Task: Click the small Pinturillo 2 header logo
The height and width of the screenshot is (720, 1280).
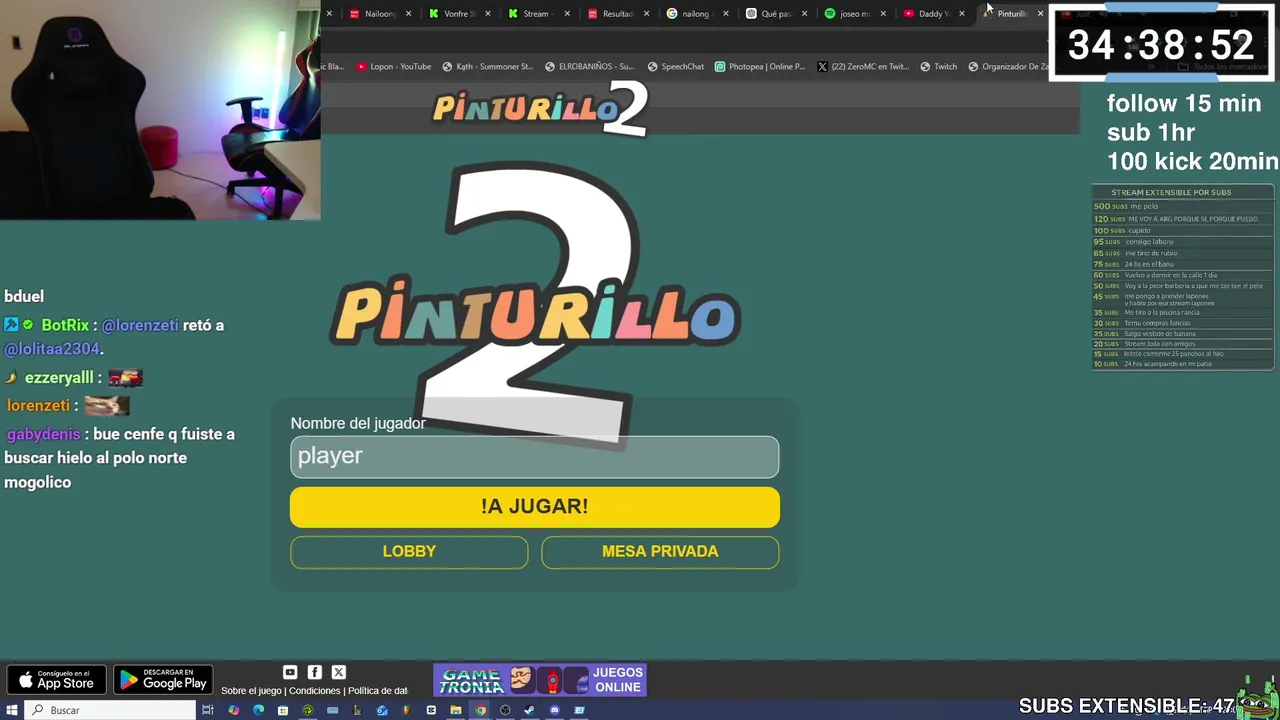Action: [540, 108]
